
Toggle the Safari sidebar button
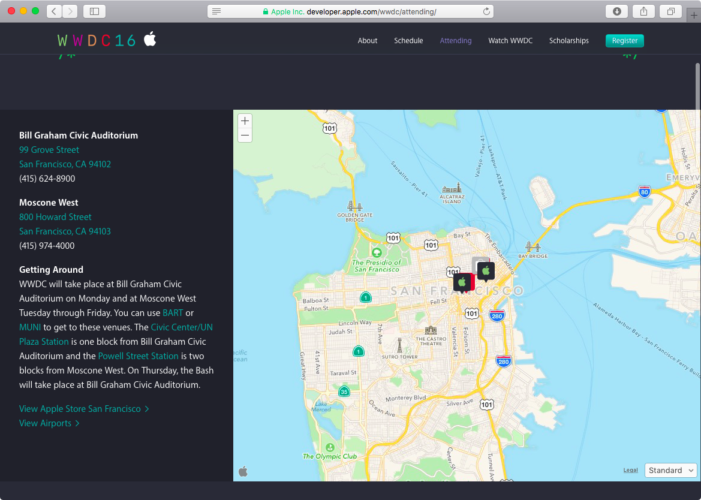tap(94, 11)
